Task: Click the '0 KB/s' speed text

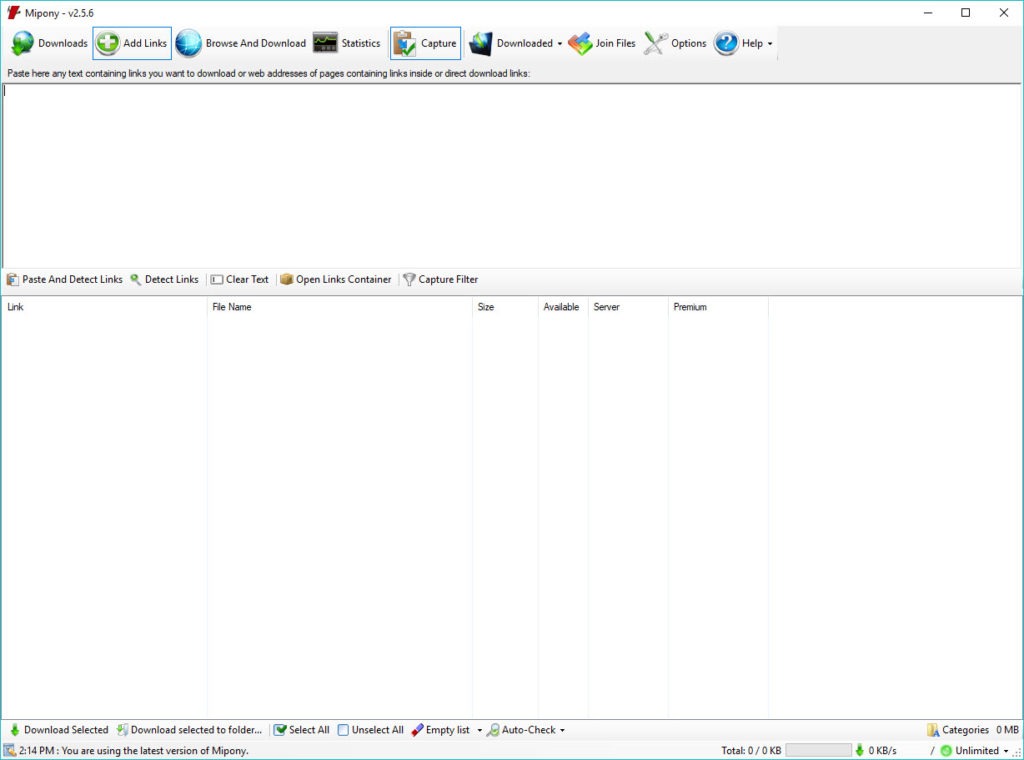Action: pos(882,751)
